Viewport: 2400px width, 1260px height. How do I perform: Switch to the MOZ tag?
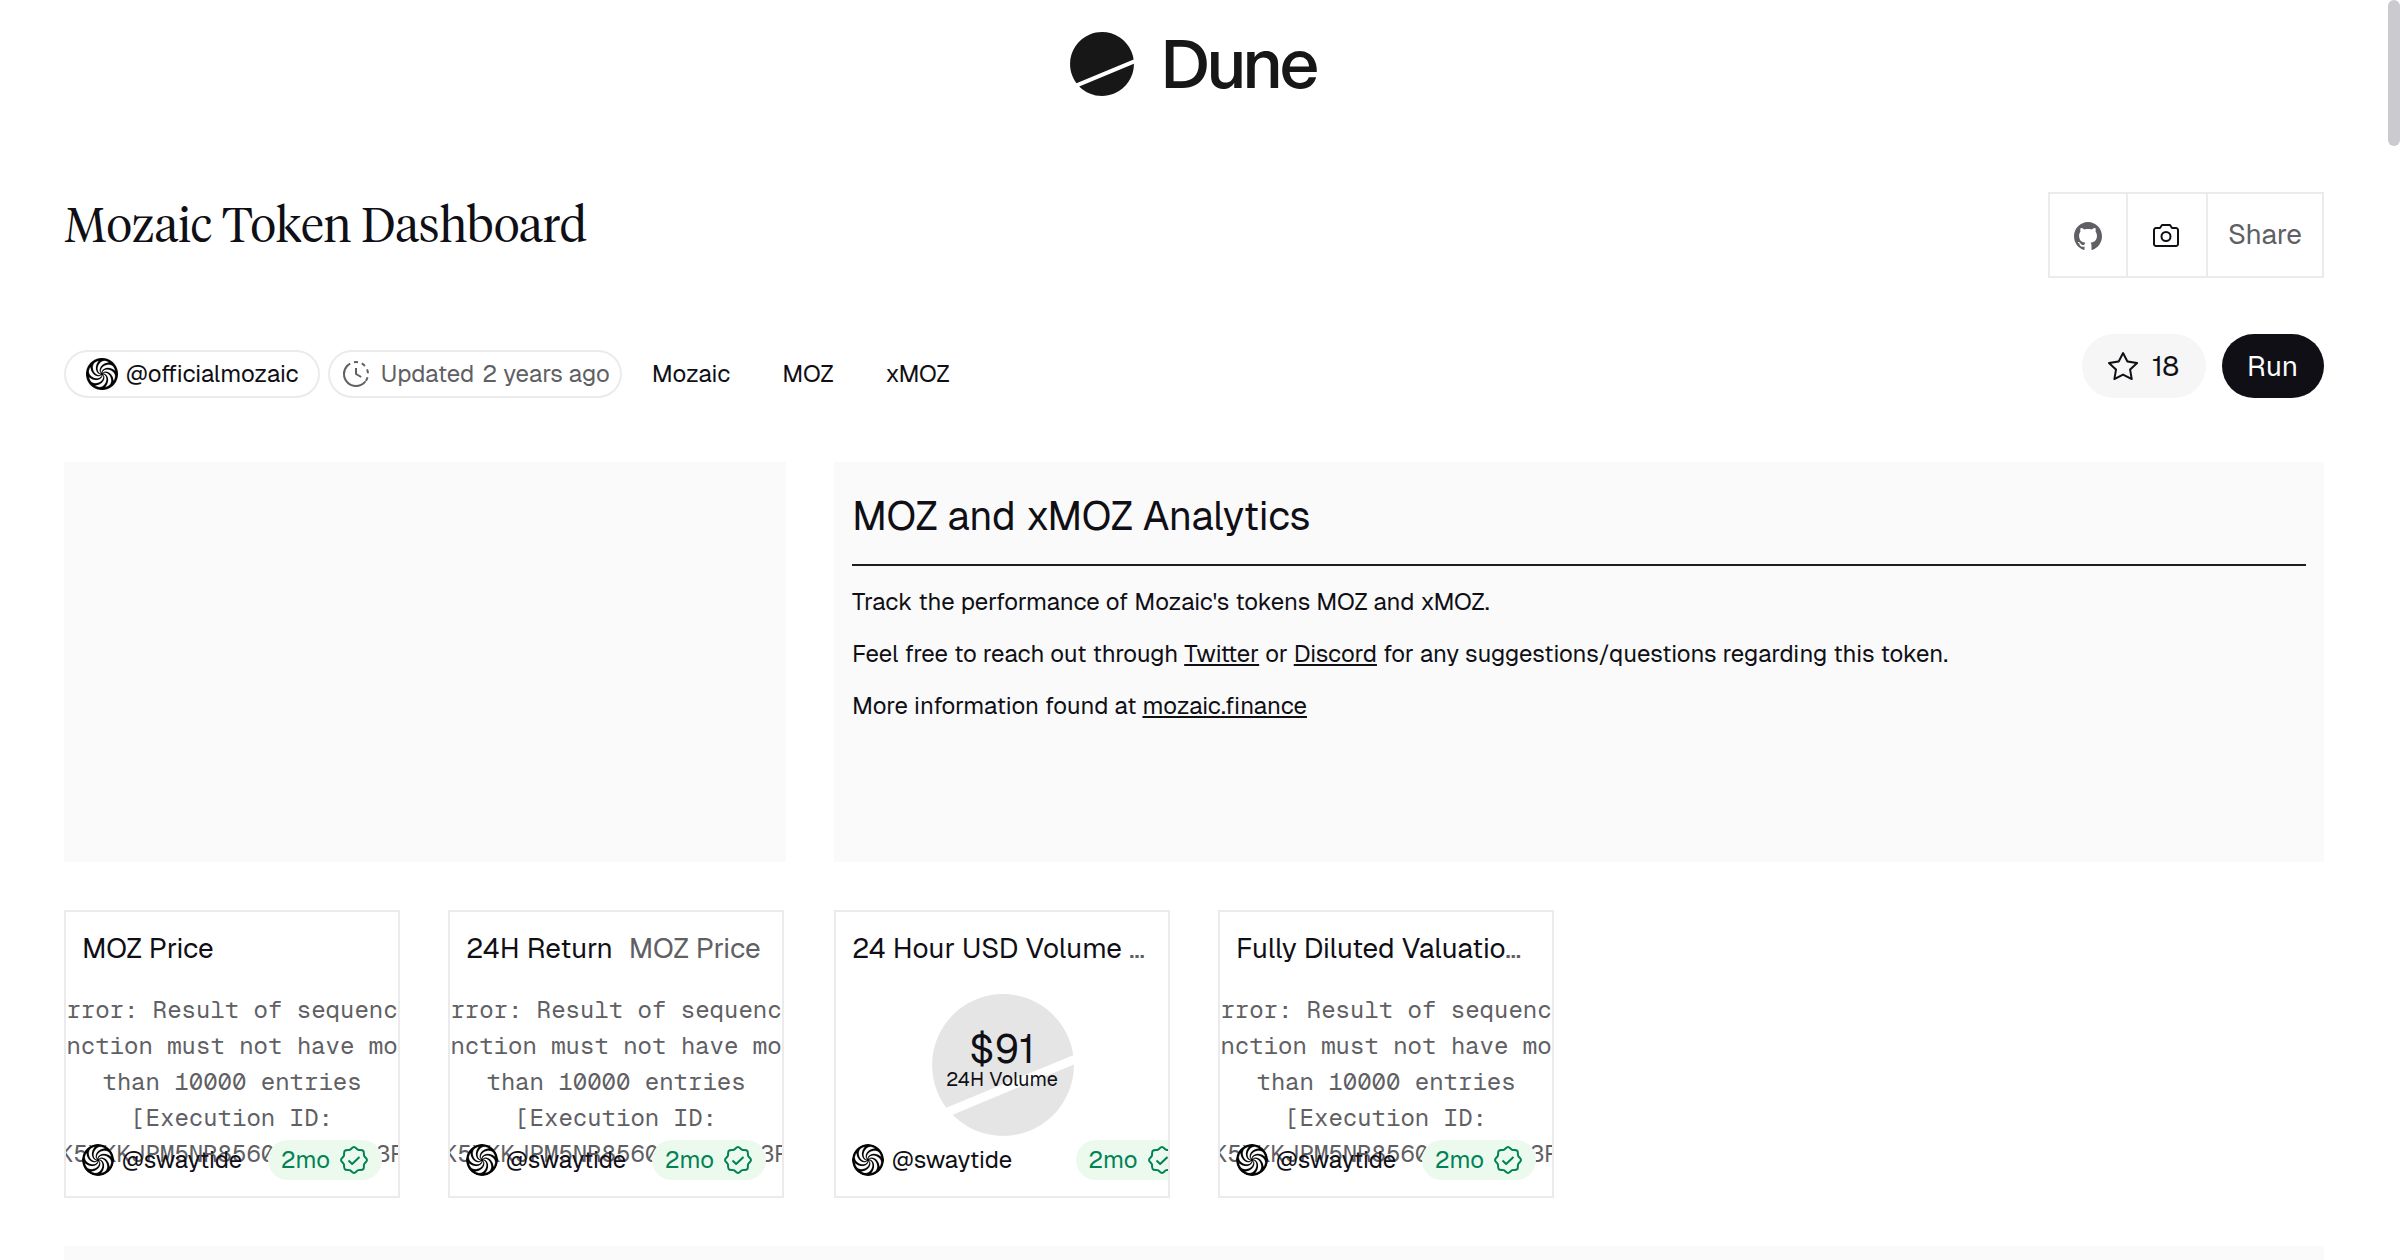click(x=807, y=373)
